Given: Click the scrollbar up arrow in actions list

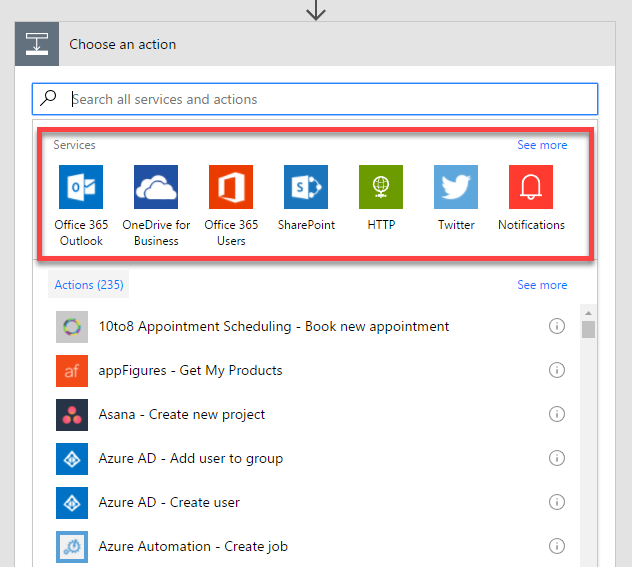Looking at the screenshot, I should [x=588, y=313].
